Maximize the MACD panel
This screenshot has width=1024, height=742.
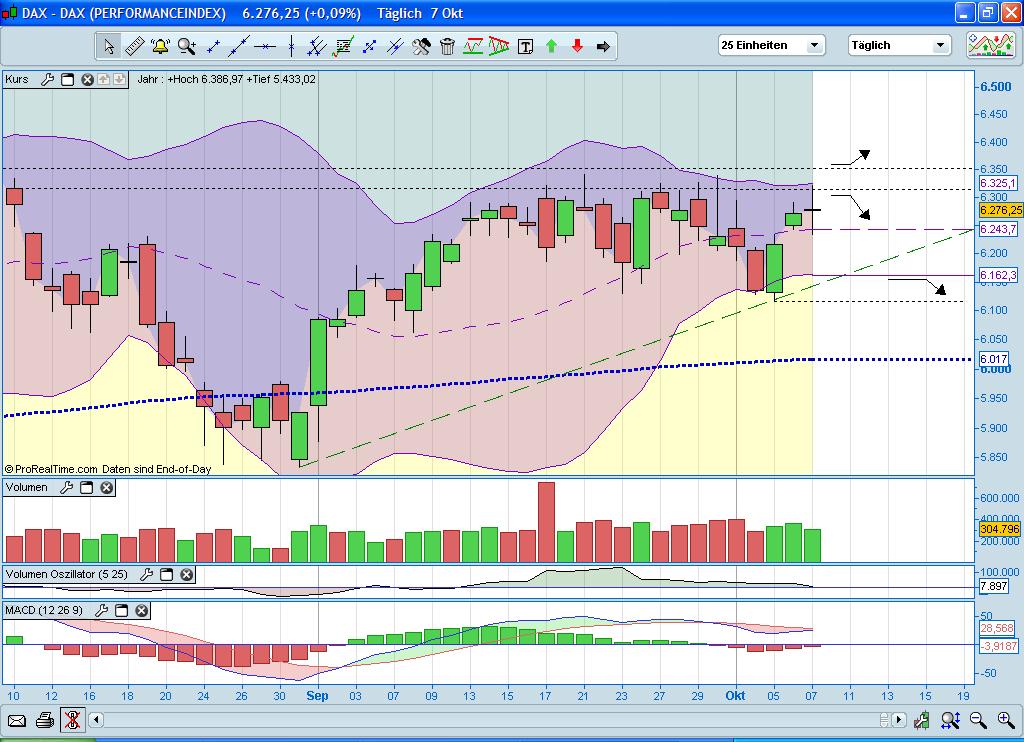coord(121,610)
